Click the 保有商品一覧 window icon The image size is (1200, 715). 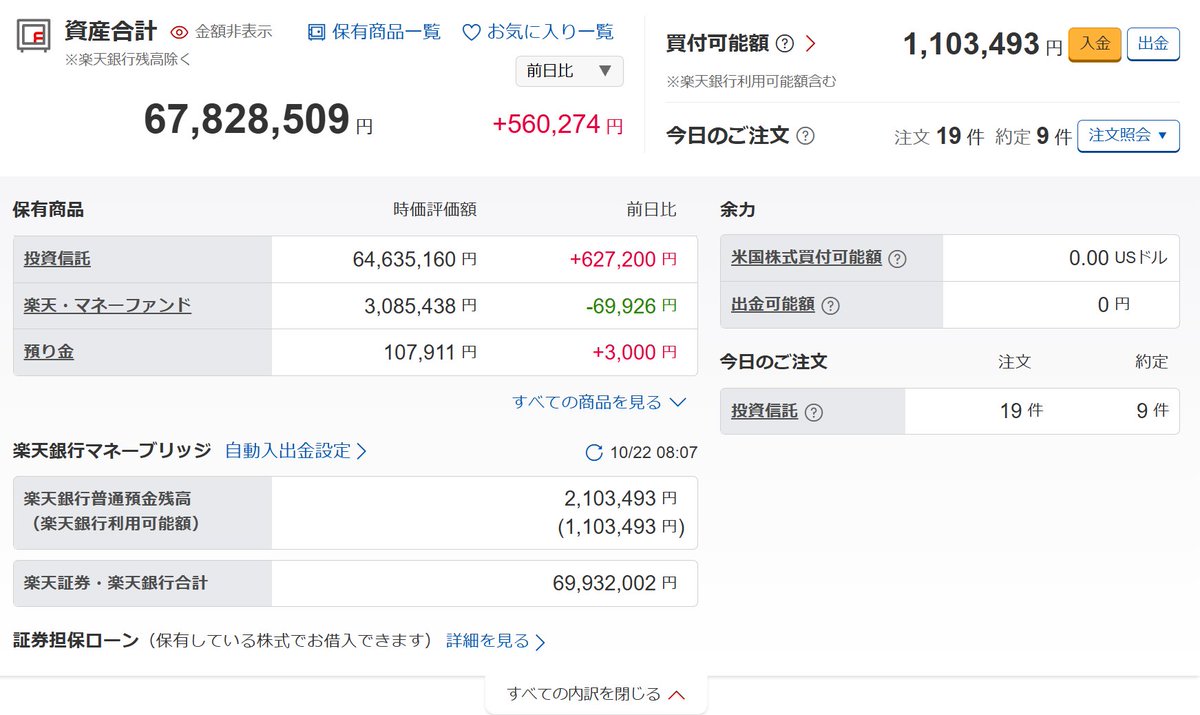pos(316,32)
